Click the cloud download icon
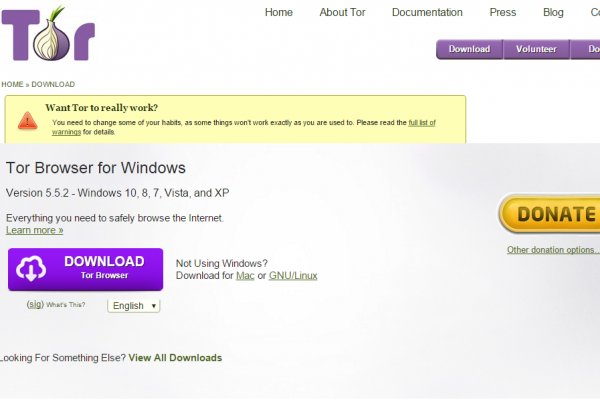The height and width of the screenshot is (400, 600). pyautogui.click(x=32, y=269)
